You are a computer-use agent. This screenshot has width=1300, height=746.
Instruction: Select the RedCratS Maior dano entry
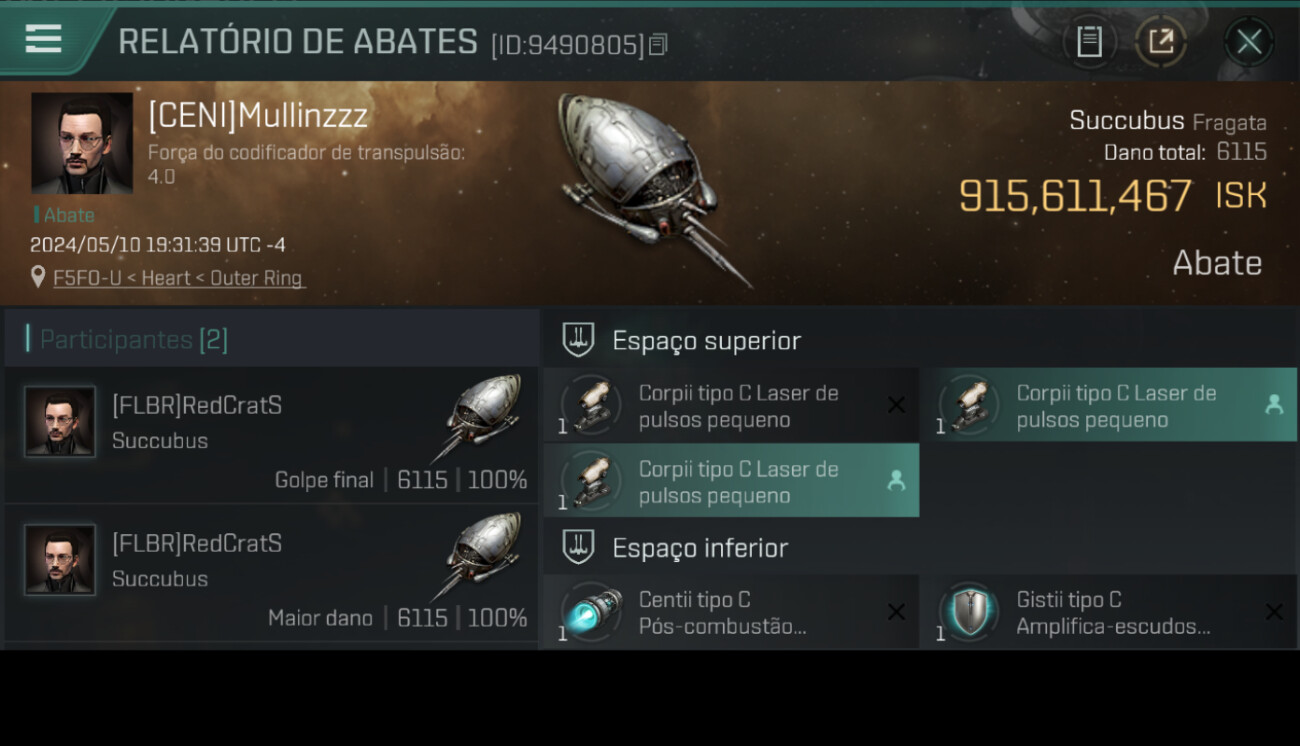(272, 573)
